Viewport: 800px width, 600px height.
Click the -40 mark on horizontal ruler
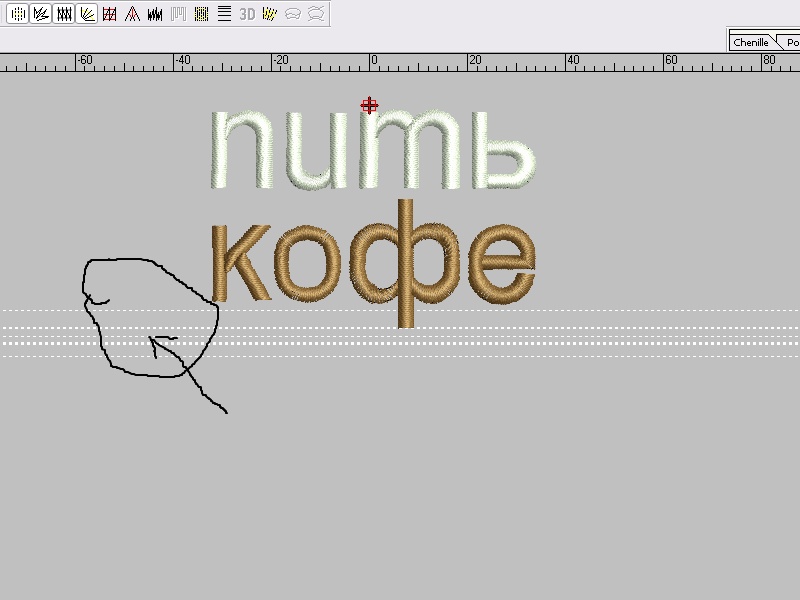point(183,60)
